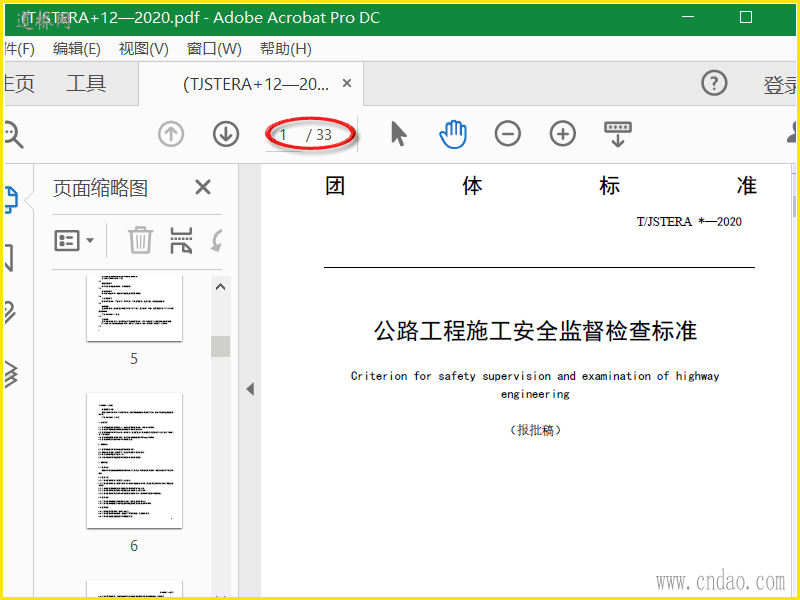Click the search magnifier icon

point(13,135)
